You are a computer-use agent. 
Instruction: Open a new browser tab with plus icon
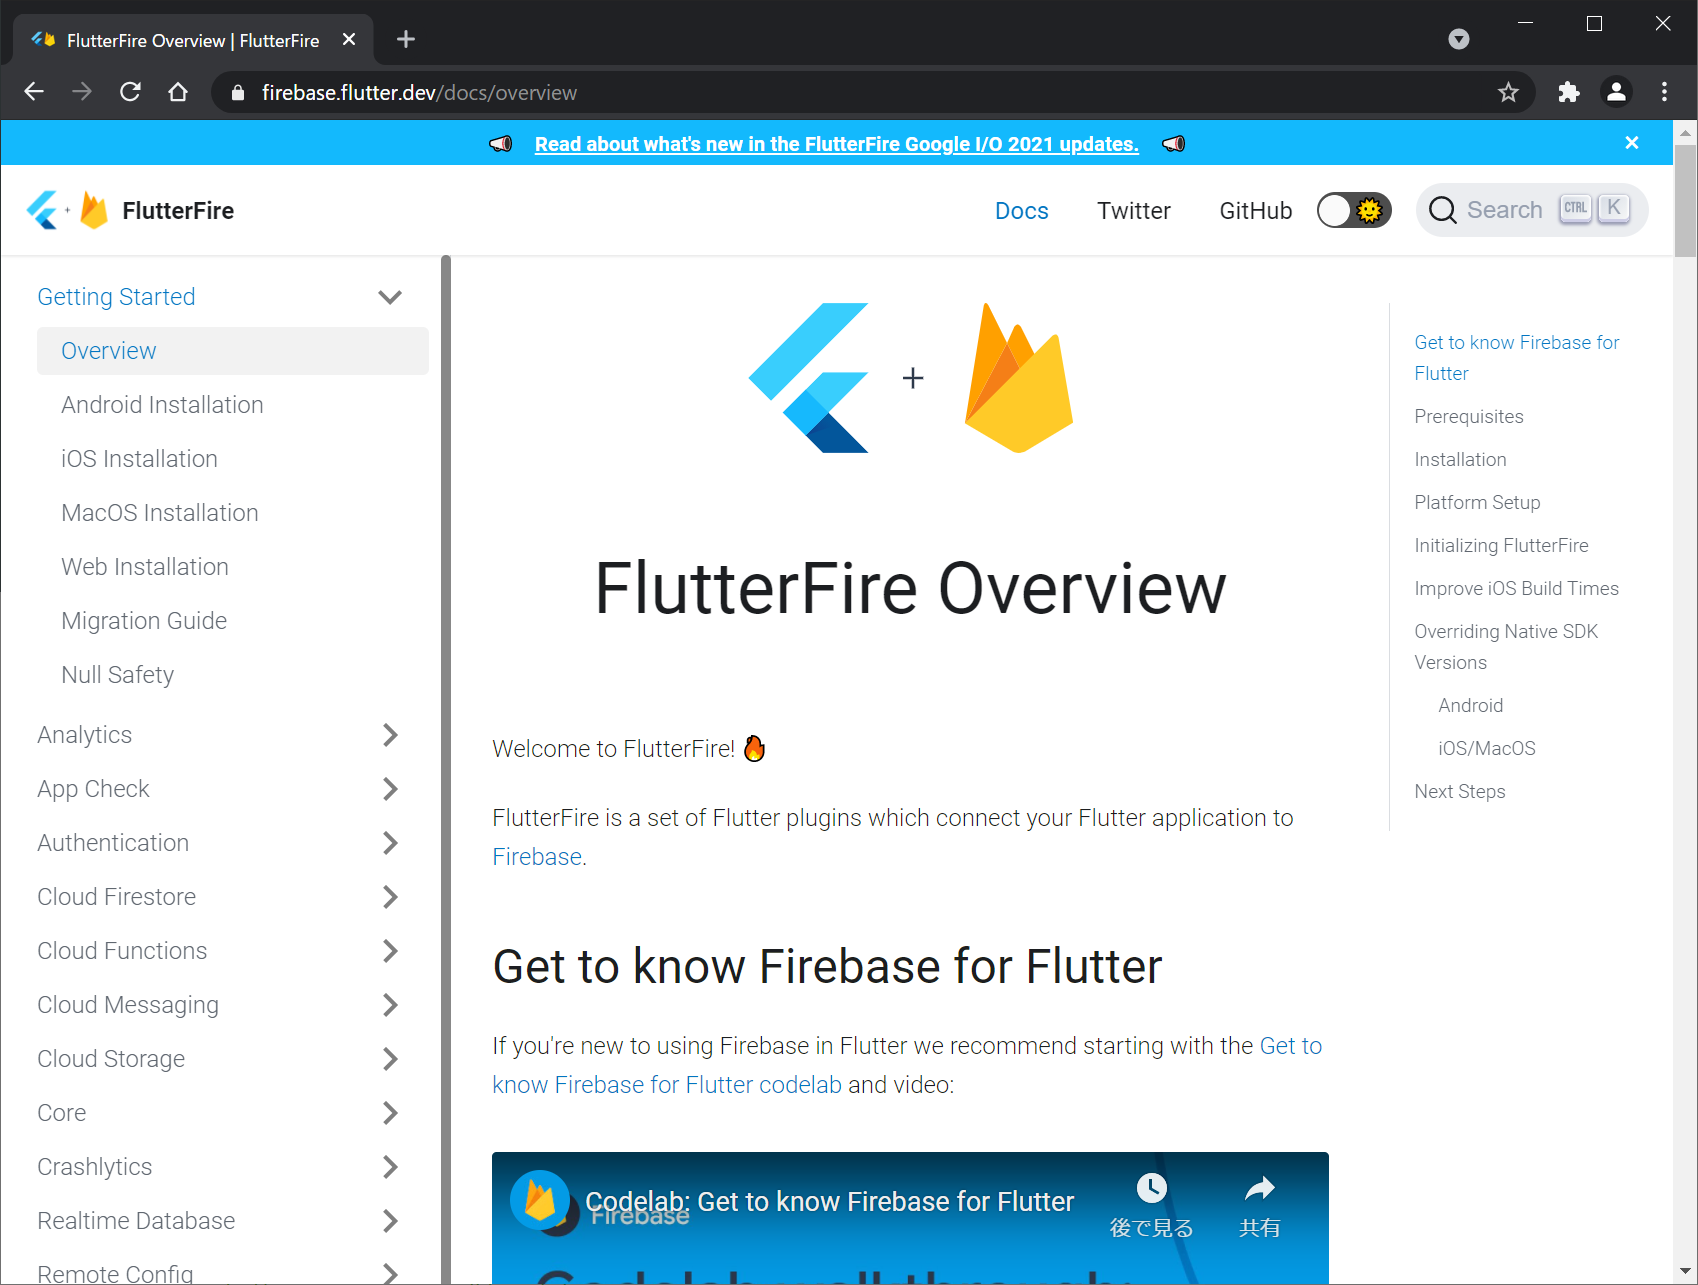click(405, 39)
